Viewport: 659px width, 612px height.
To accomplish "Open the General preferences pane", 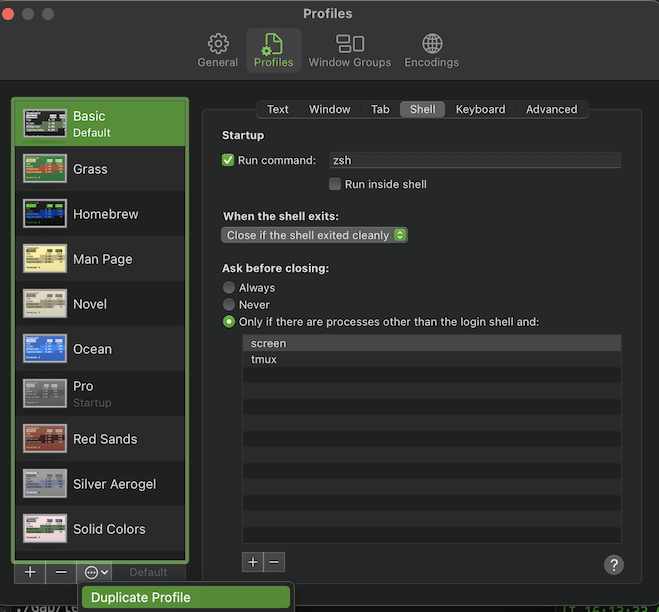I will (x=218, y=50).
